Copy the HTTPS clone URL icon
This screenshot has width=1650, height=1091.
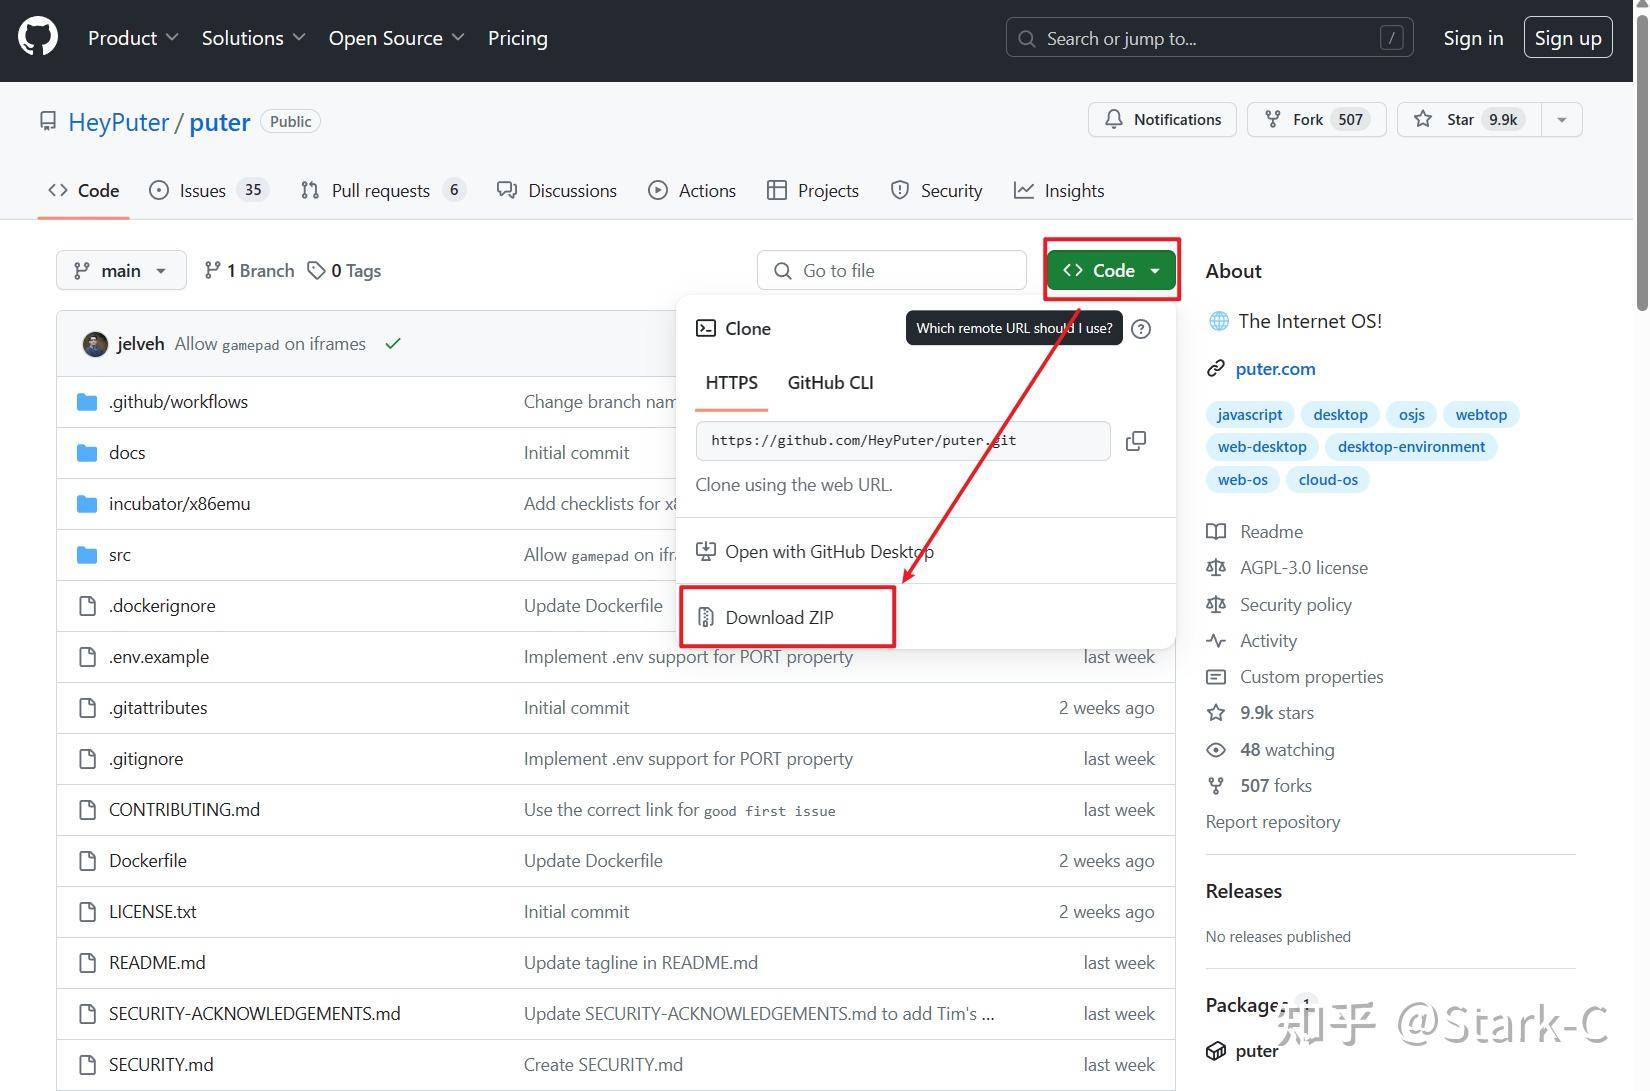[x=1136, y=441]
